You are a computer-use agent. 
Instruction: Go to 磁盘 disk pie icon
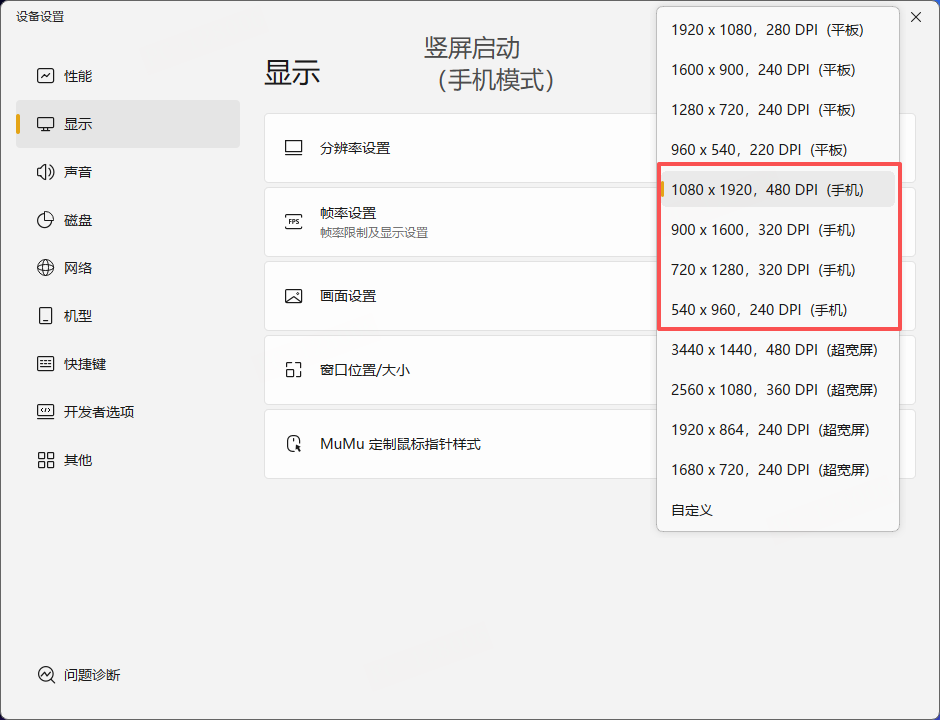pos(46,220)
